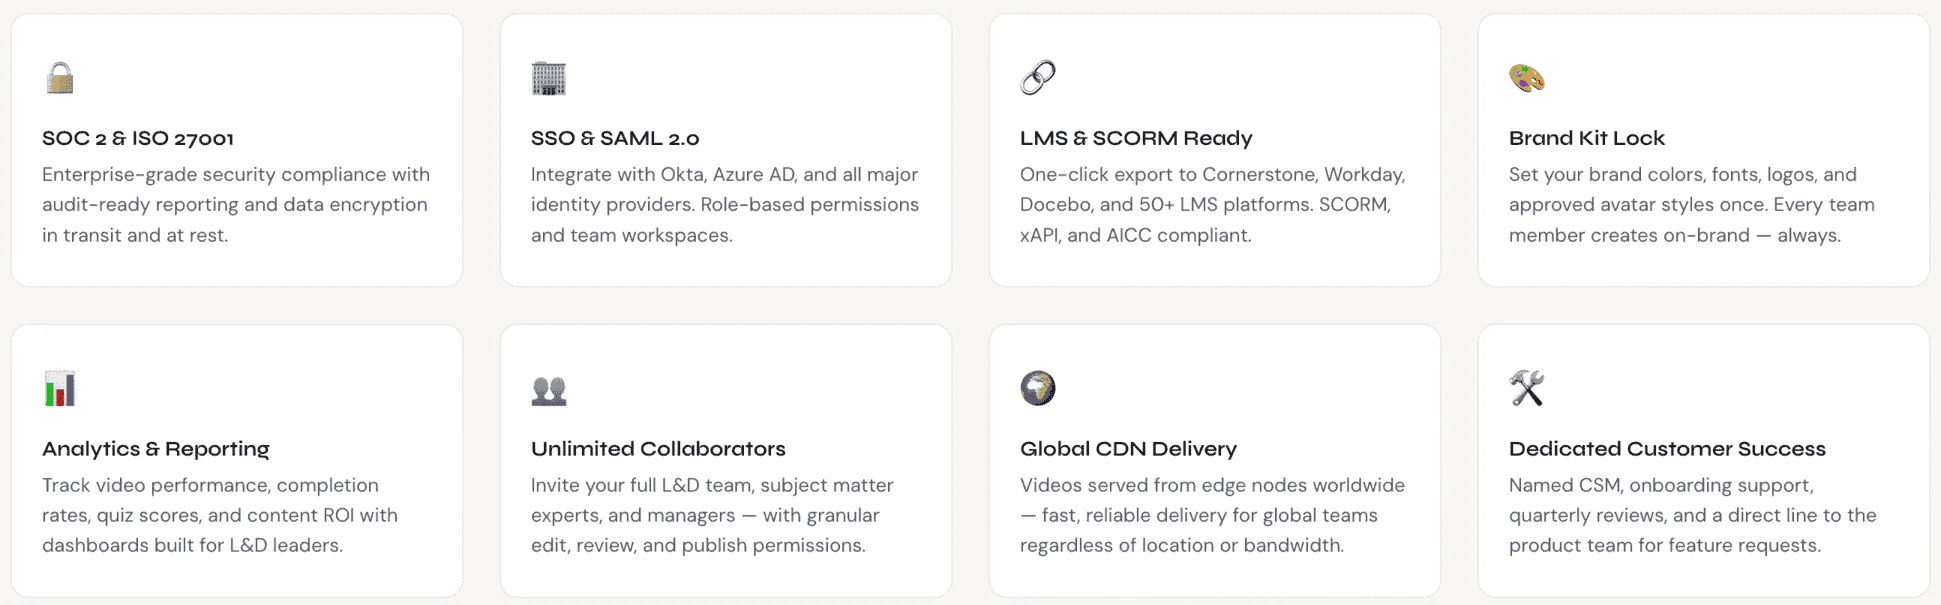The image size is (1941, 605).
Task: Select the Analytics & Reporting heading
Action: coord(156,449)
